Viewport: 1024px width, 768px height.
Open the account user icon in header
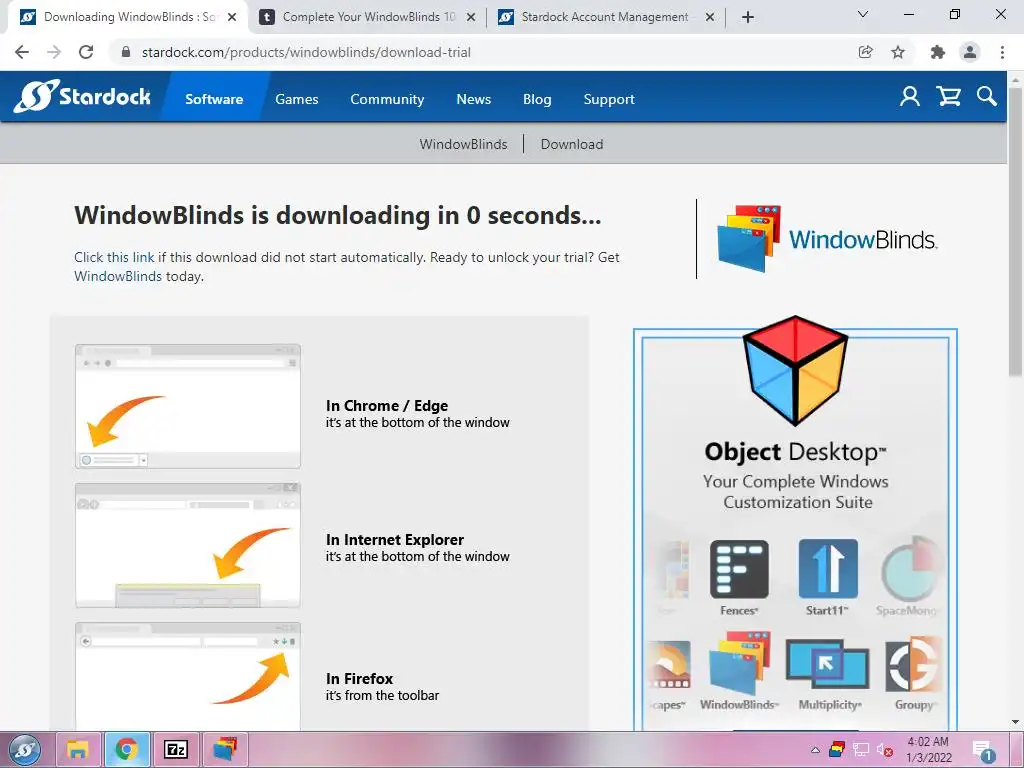pos(910,97)
